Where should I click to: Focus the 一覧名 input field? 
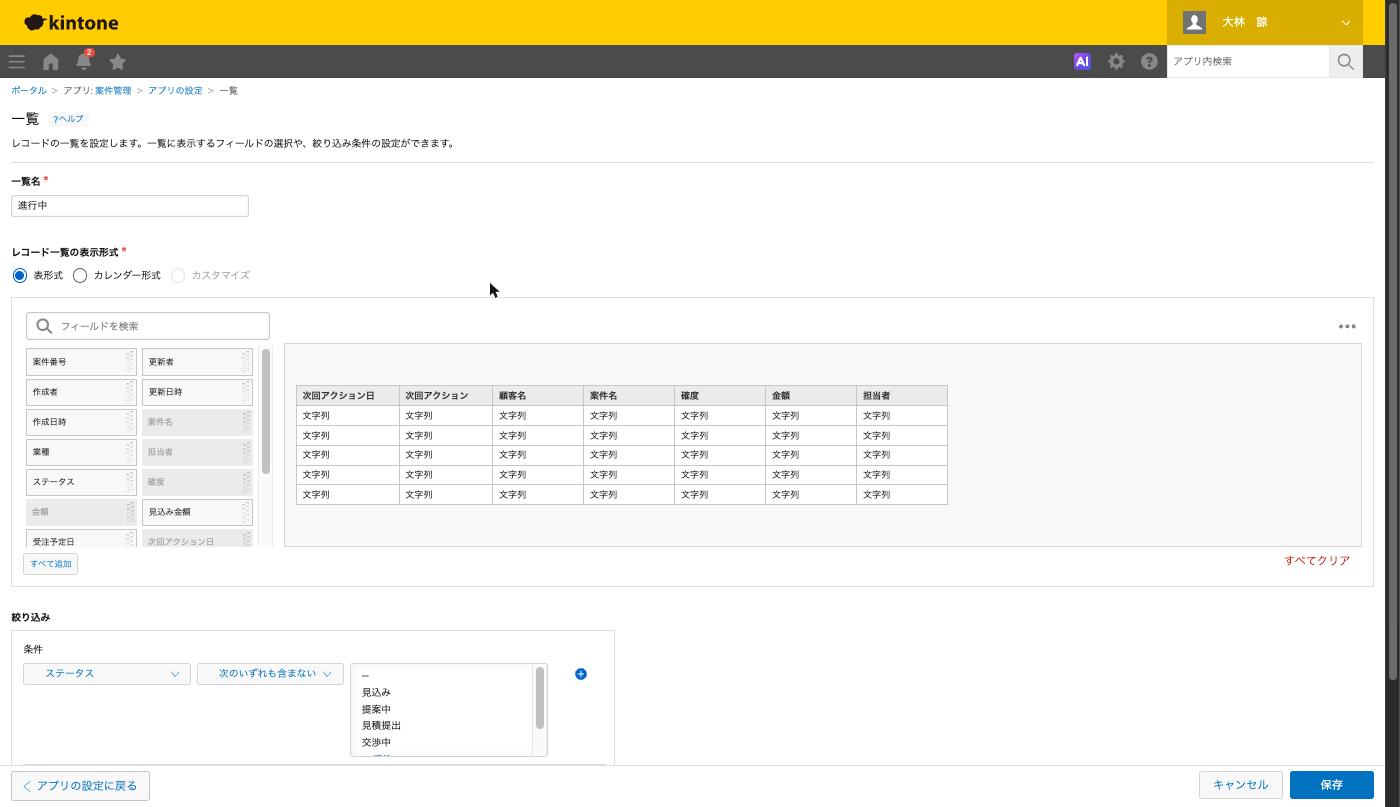click(130, 206)
